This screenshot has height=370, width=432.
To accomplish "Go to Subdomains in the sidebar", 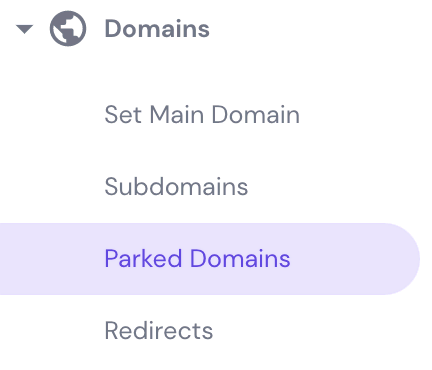I will click(176, 186).
